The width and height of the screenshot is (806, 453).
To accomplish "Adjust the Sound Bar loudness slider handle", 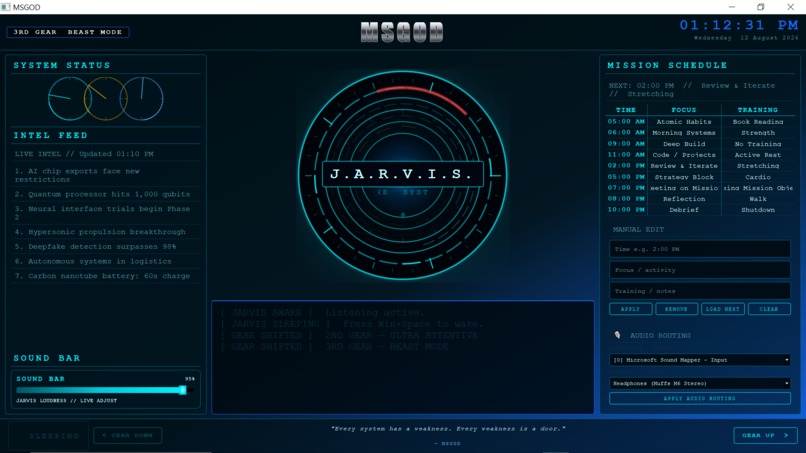I will click(x=182, y=390).
